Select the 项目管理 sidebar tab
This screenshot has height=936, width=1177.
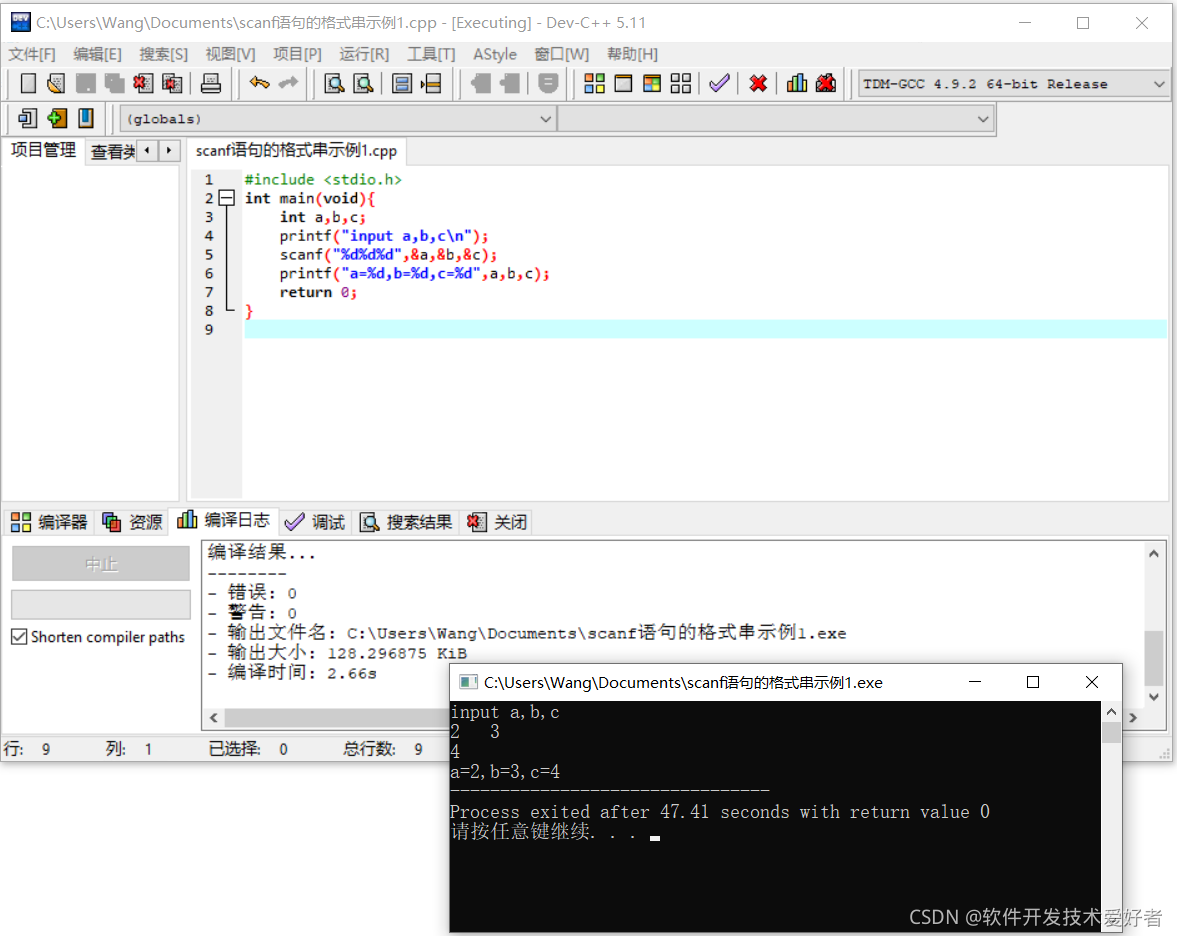[43, 150]
